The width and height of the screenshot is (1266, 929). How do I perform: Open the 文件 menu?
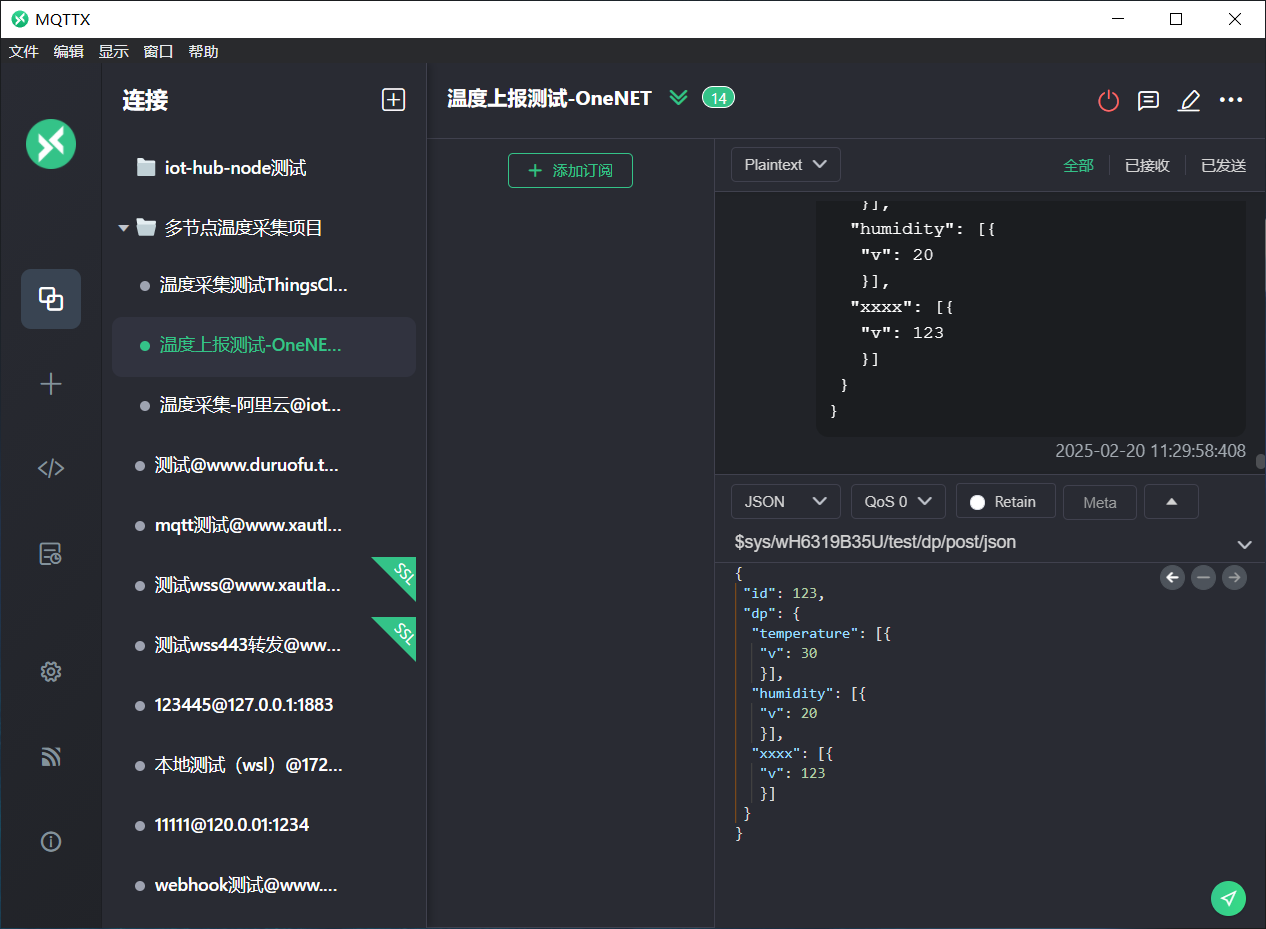point(24,52)
